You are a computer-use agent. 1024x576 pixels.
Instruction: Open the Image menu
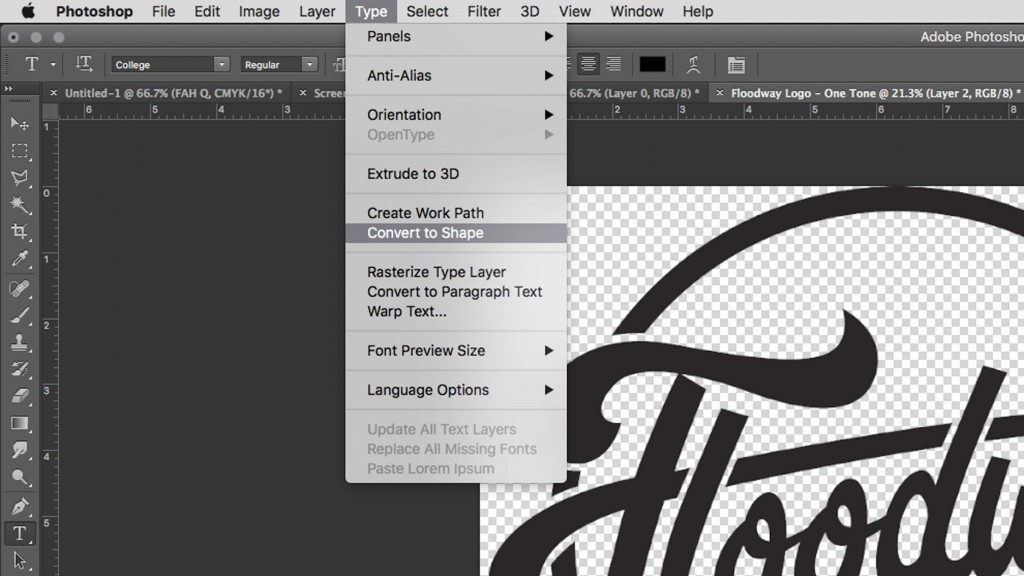click(259, 11)
